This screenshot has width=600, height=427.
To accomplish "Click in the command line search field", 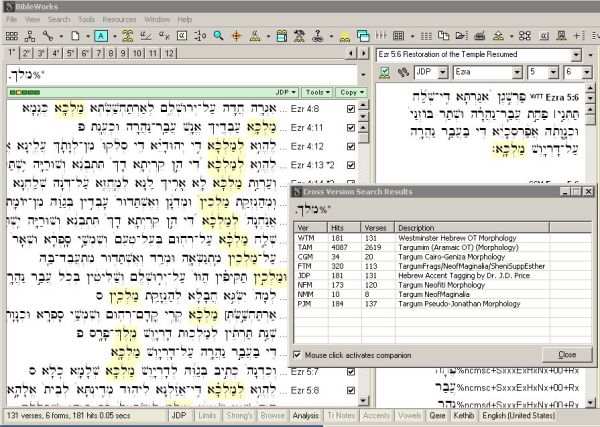I will pyautogui.click(x=182, y=75).
